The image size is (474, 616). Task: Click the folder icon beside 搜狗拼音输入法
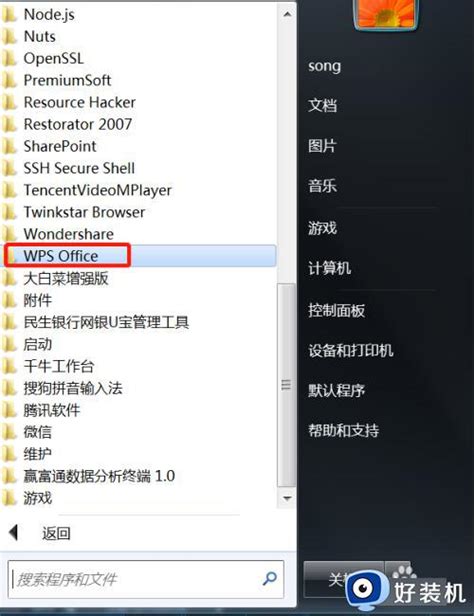(x=9, y=389)
